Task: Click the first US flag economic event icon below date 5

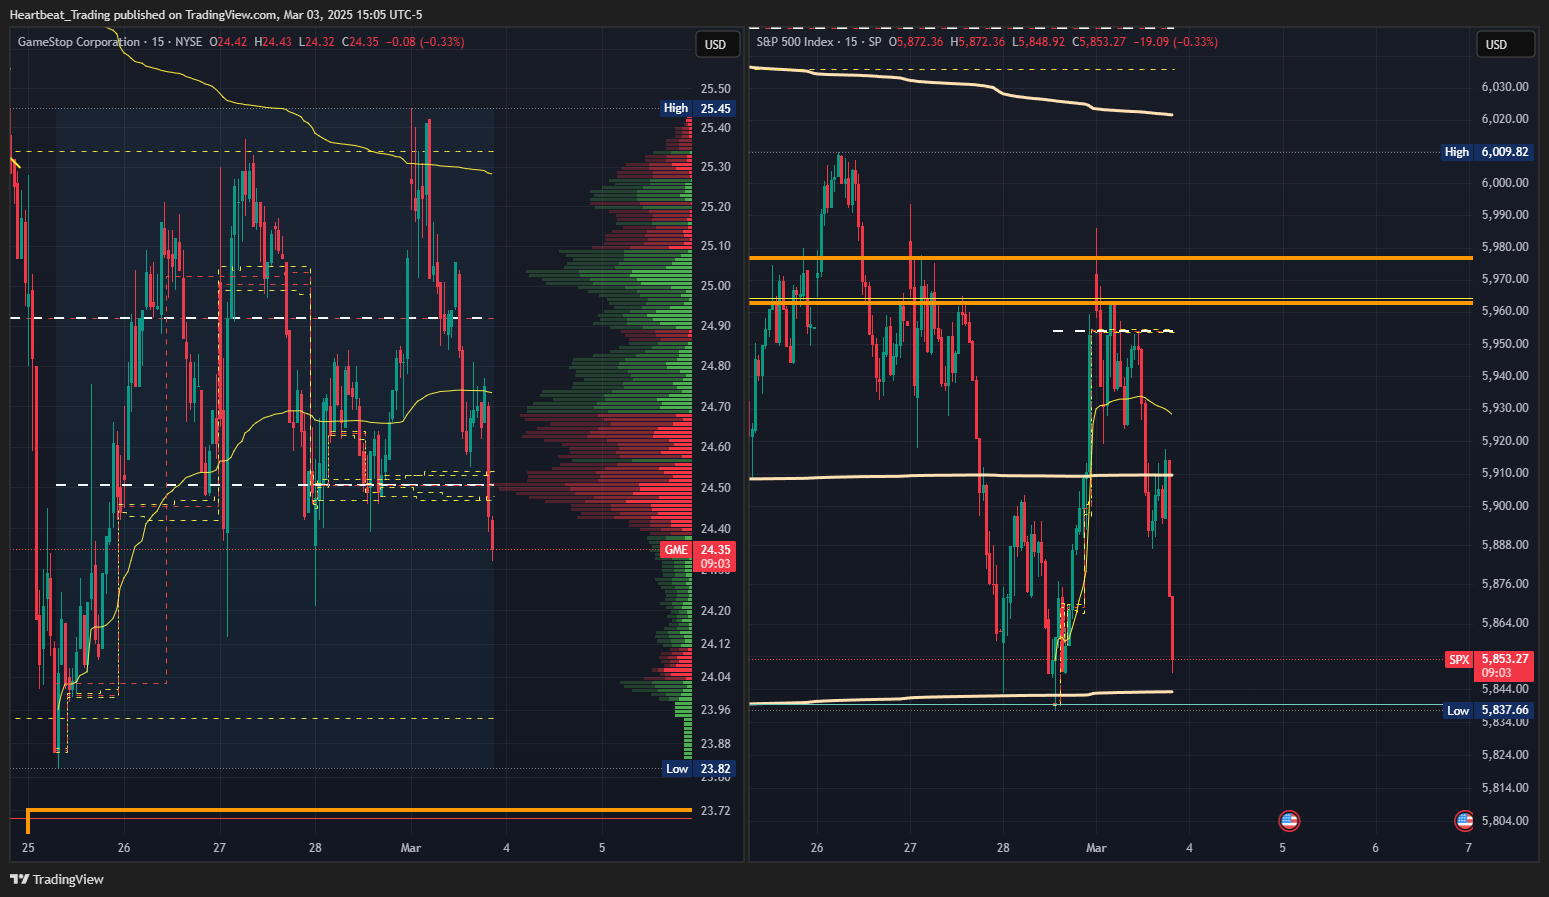Action: coord(1289,821)
